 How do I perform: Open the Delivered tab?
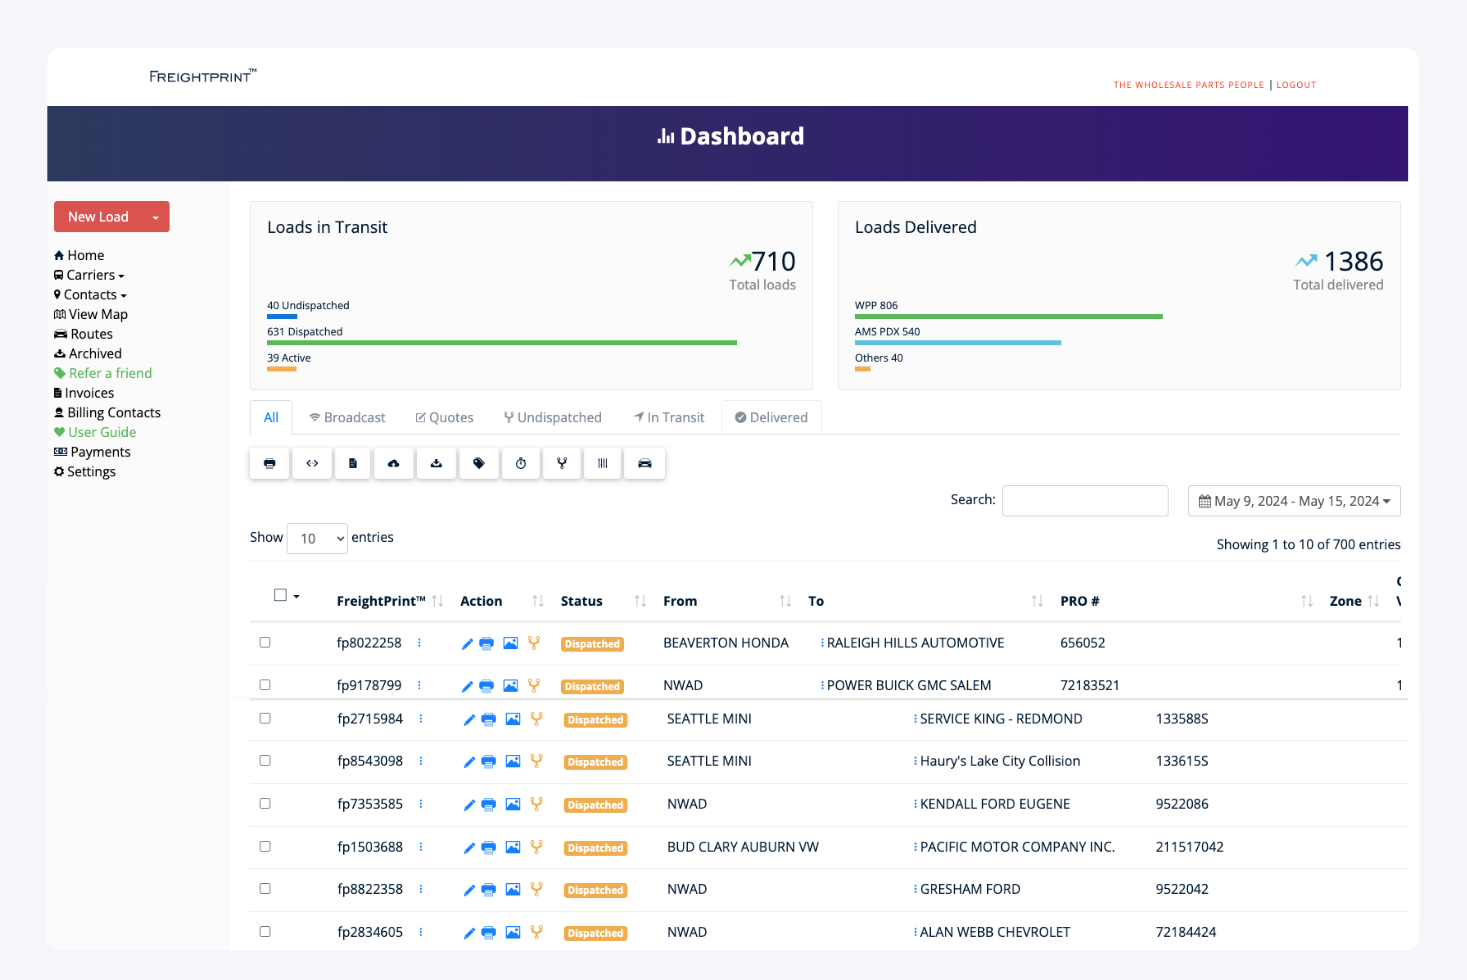point(771,417)
